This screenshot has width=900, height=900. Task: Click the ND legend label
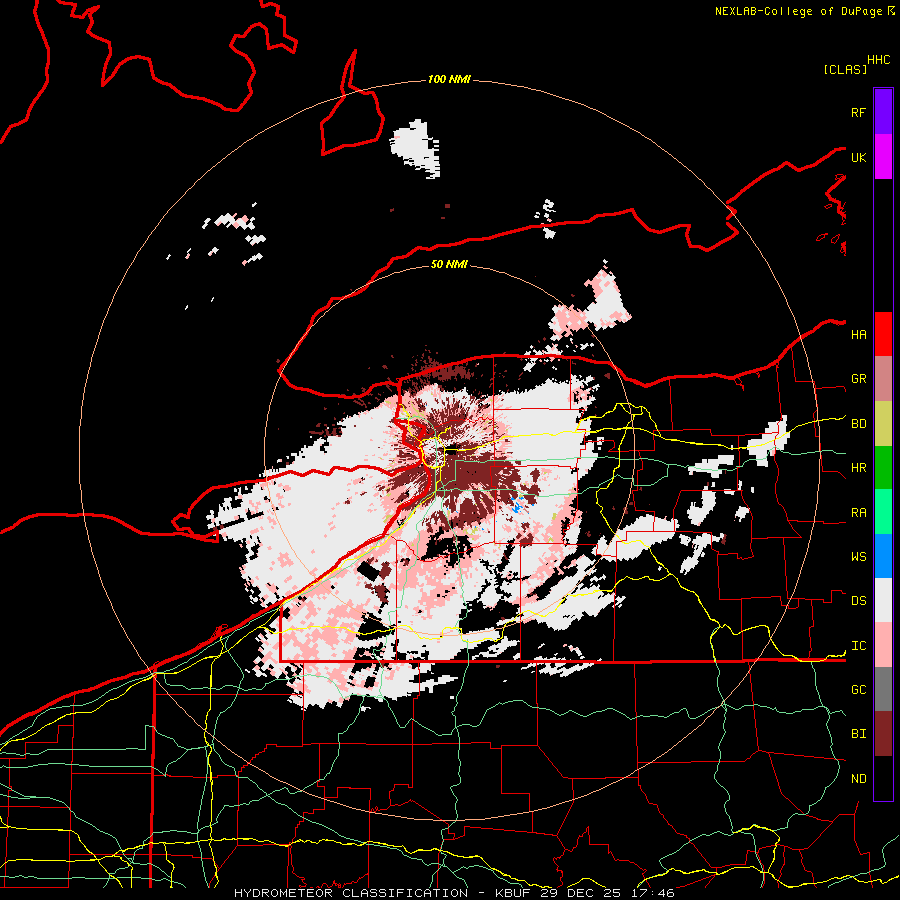tap(858, 779)
